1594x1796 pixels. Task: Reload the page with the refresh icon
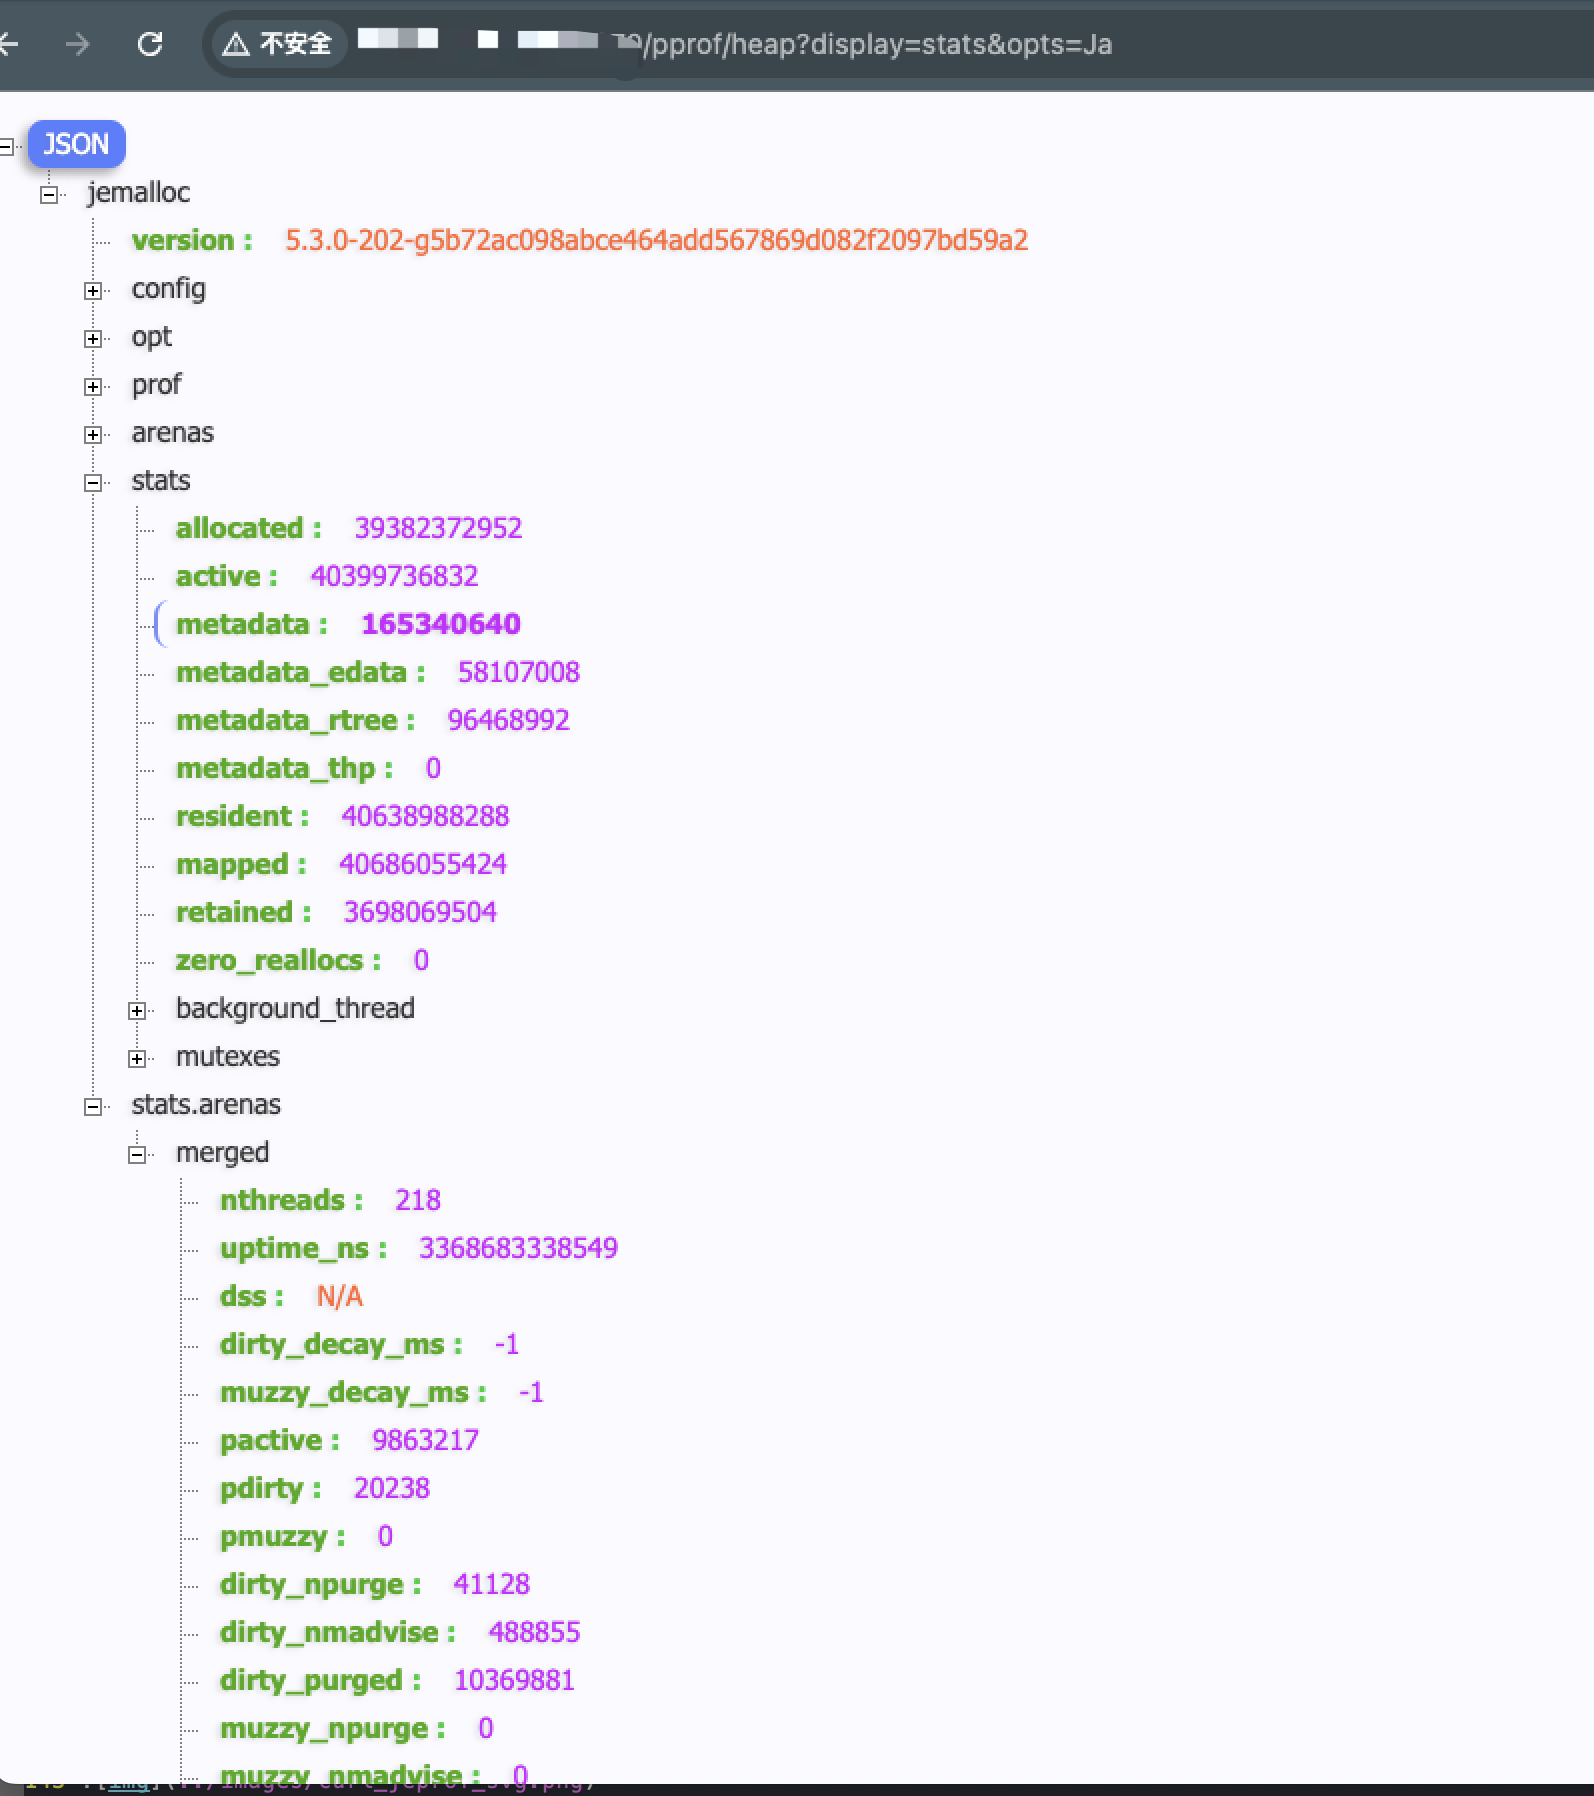(150, 44)
